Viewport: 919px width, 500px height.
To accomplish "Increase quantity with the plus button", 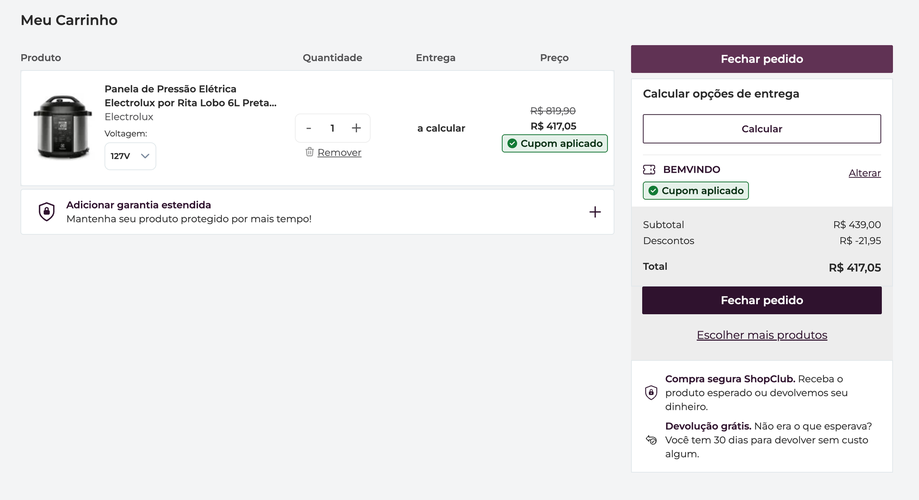I will pyautogui.click(x=356, y=128).
